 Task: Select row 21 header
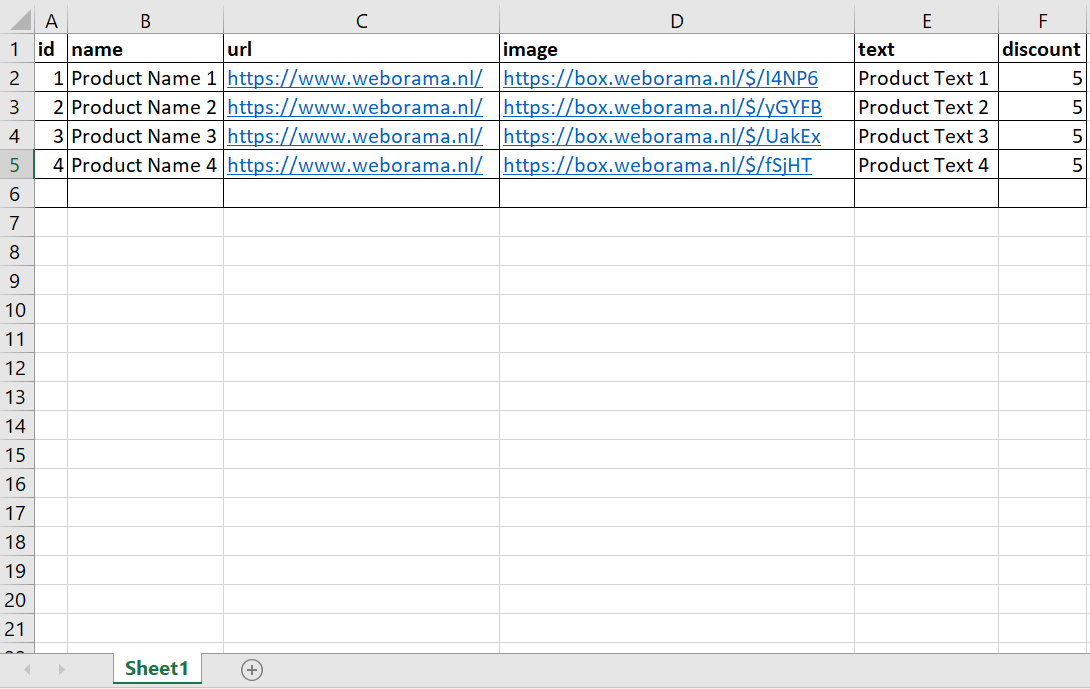15,629
